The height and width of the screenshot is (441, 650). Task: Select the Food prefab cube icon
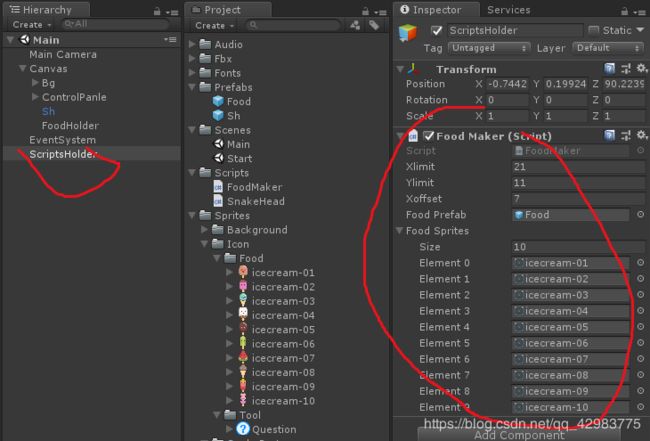click(219, 102)
